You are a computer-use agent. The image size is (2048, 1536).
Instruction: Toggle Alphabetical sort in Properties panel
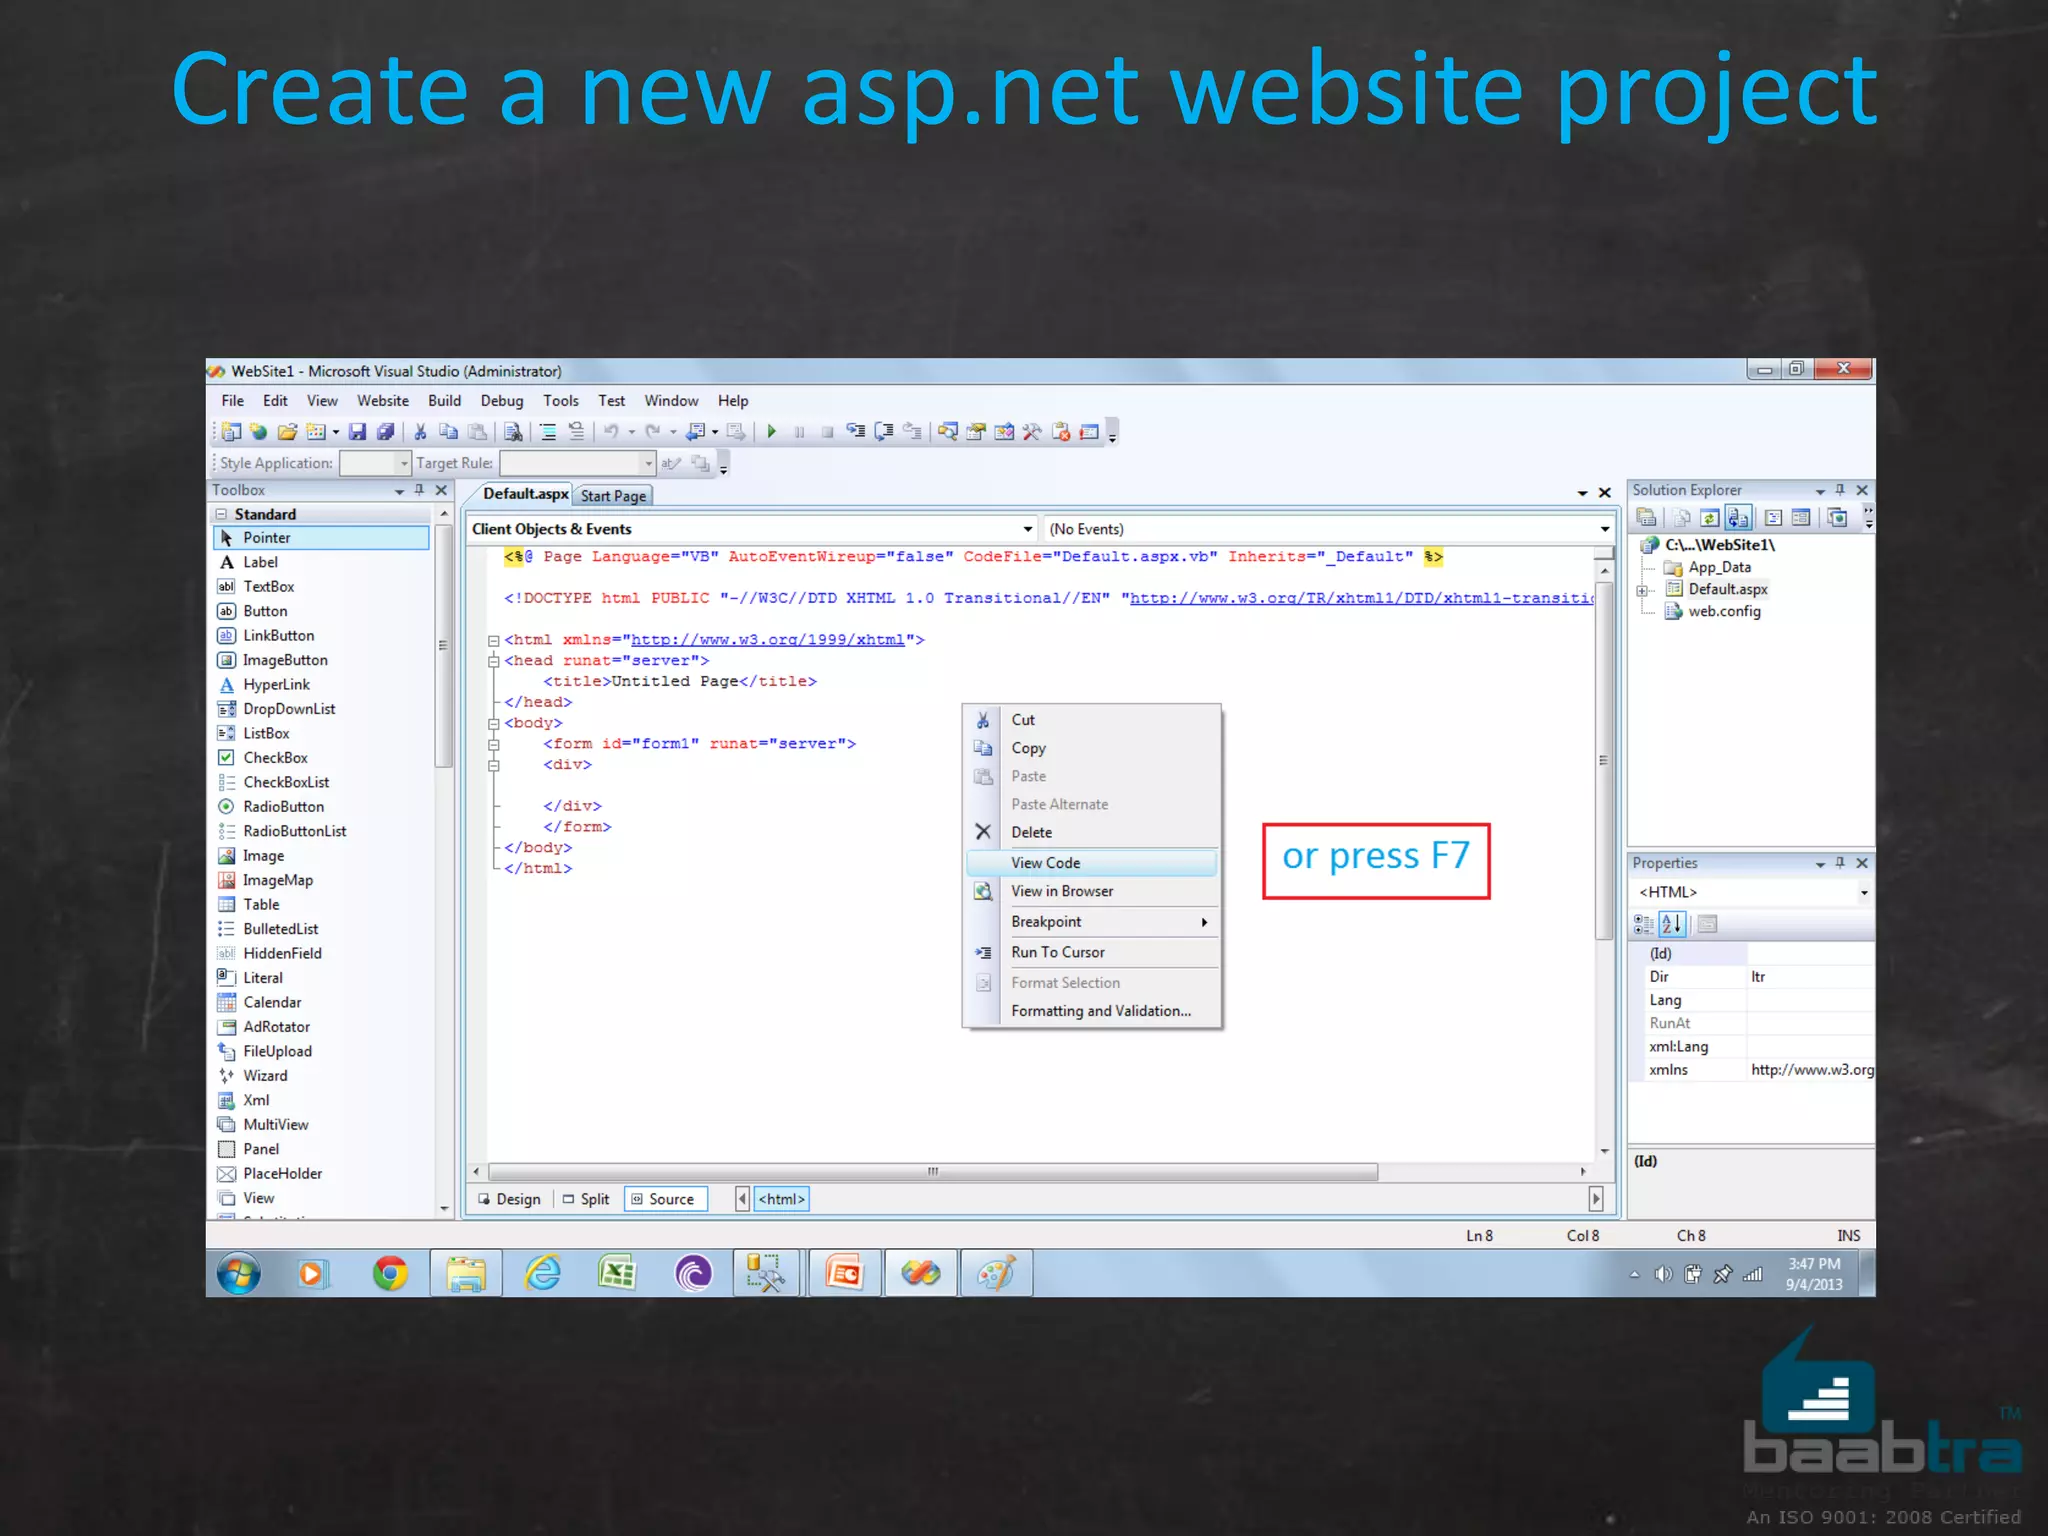(x=1671, y=924)
